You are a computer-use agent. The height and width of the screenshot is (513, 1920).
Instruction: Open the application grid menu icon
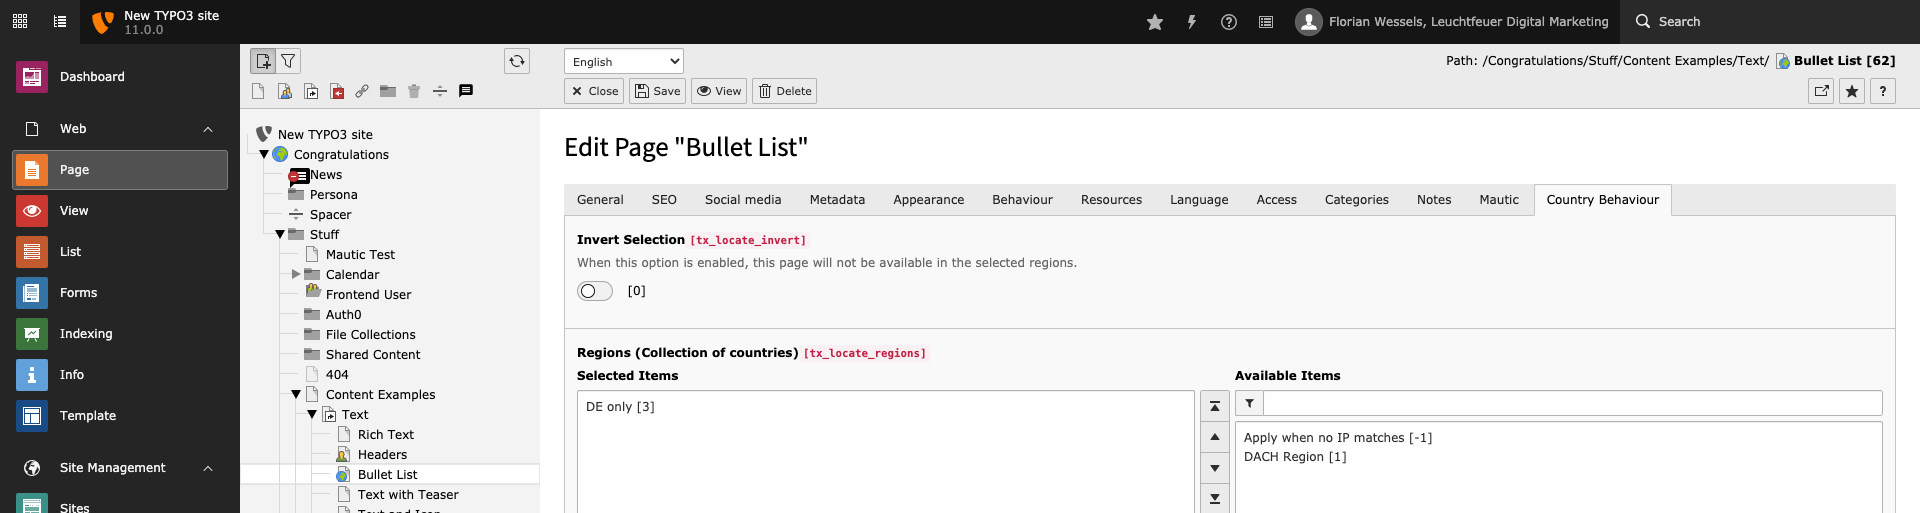pyautogui.click(x=20, y=21)
